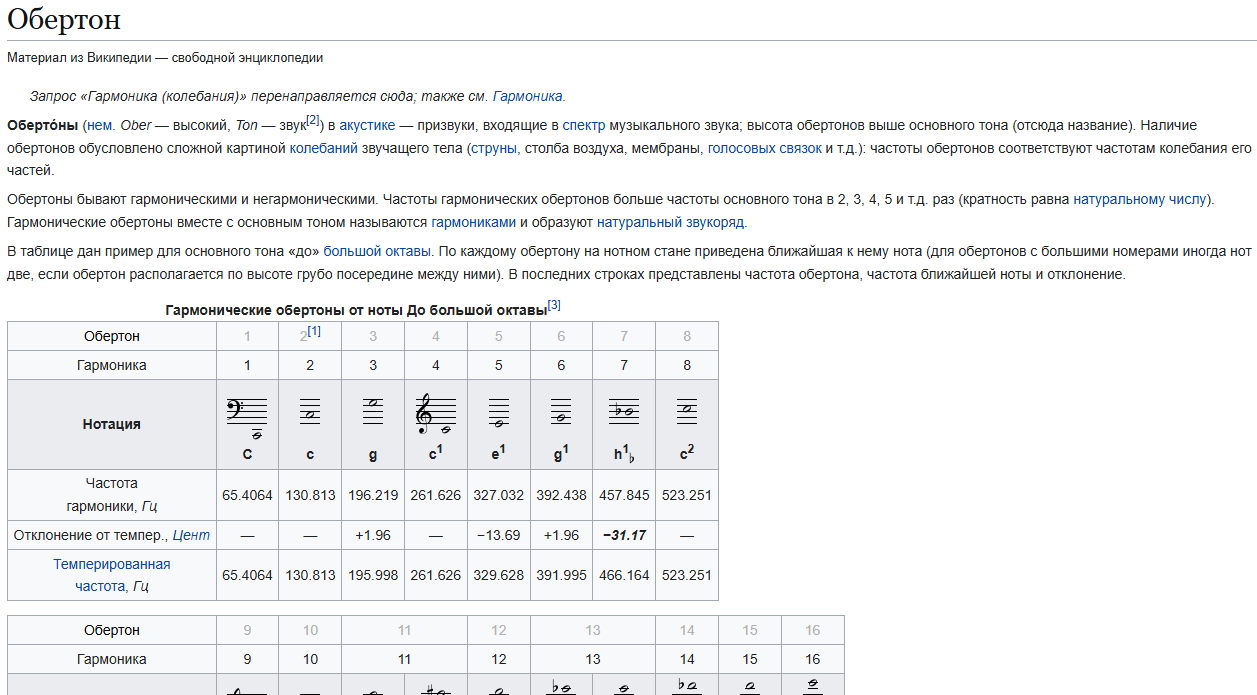Click the treble clef notation image for c1
Viewport: 1257px width, 695px height.
point(435,415)
